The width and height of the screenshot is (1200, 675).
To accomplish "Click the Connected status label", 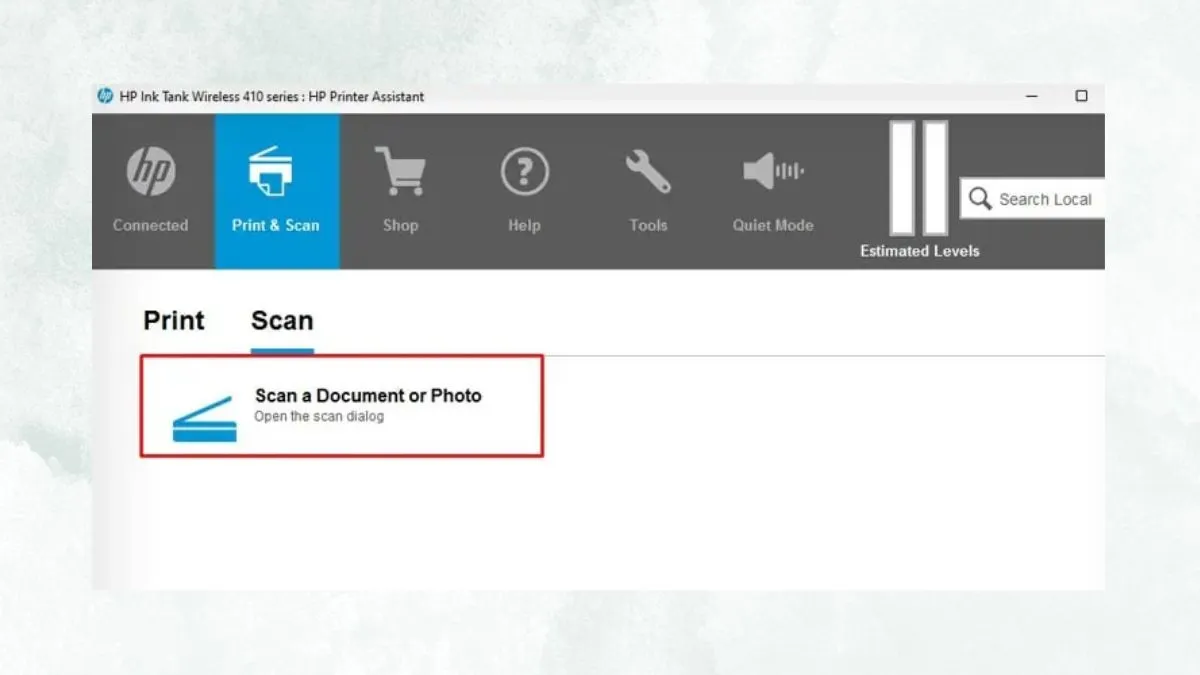I will [150, 225].
